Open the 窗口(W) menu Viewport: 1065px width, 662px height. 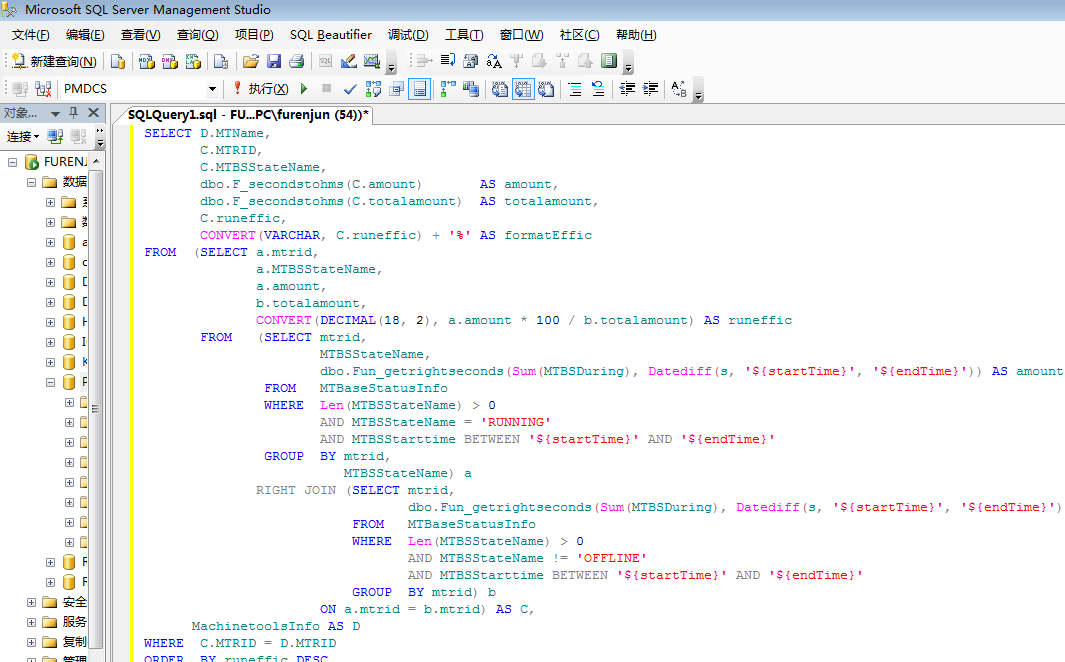522,35
